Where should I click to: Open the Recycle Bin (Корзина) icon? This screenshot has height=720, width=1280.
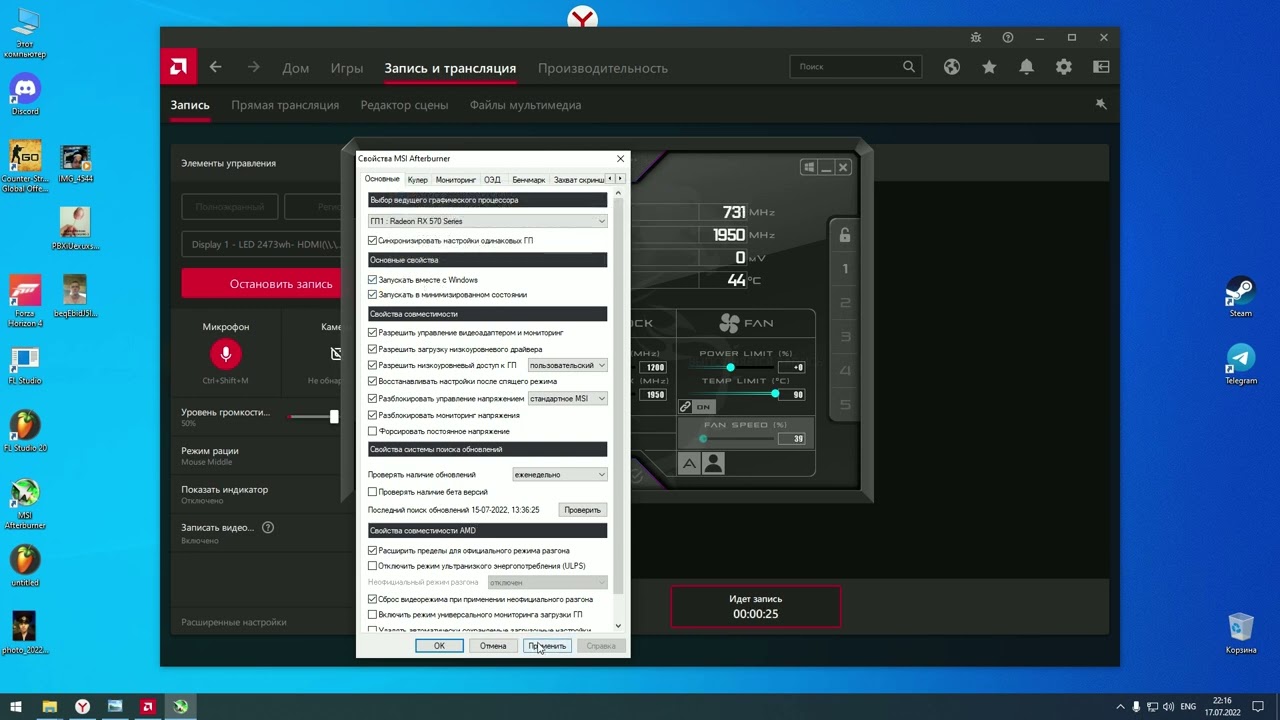pyautogui.click(x=1241, y=633)
